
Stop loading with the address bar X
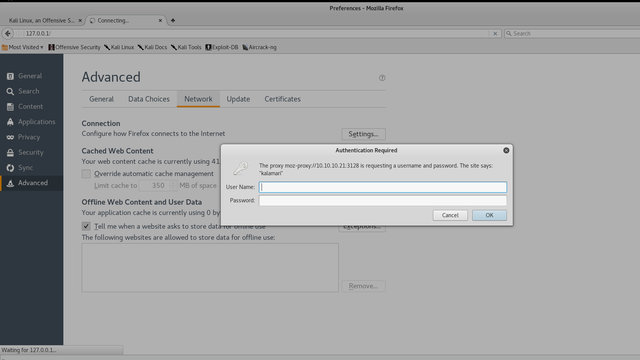[x=495, y=33]
